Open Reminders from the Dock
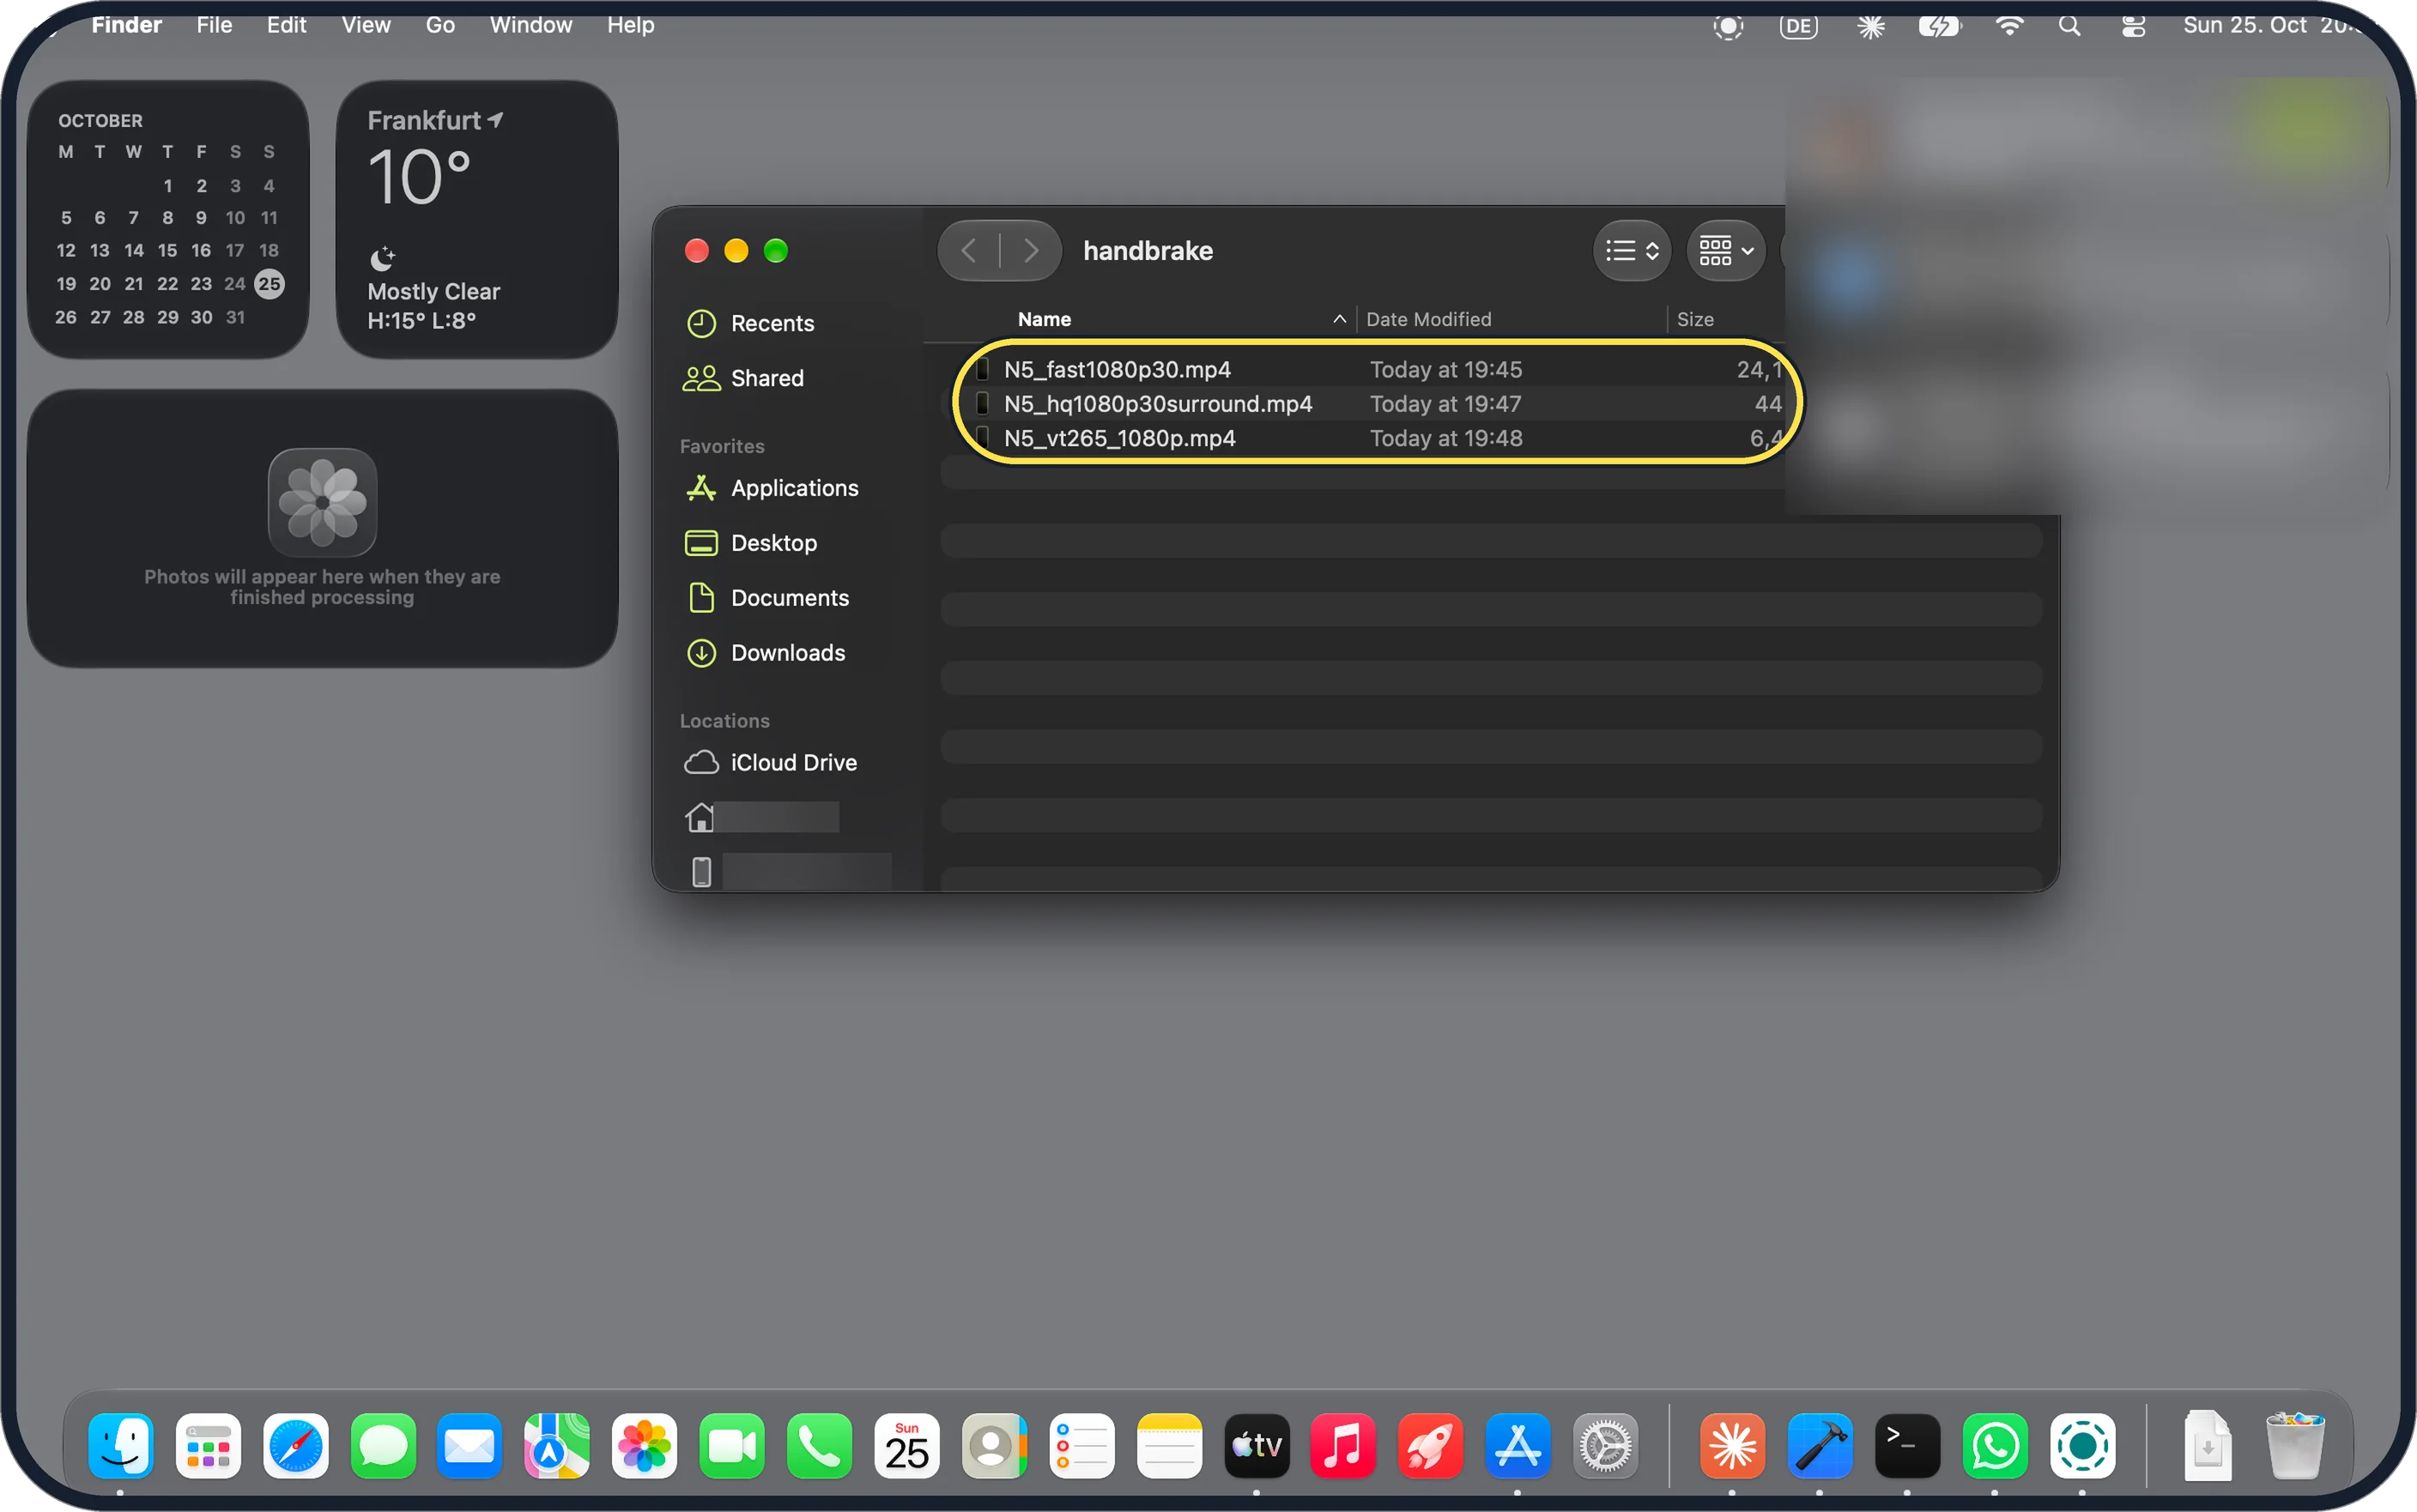The width and height of the screenshot is (2417, 1512). pyautogui.click(x=1081, y=1445)
